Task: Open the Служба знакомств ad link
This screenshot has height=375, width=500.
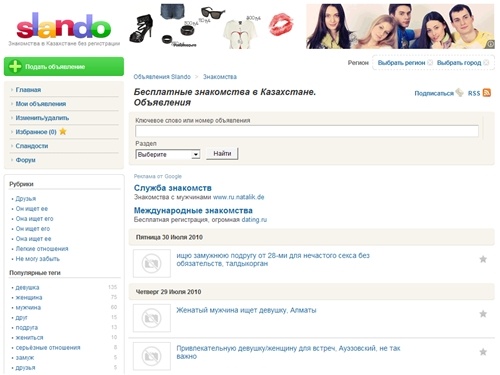Action: pyautogui.click(x=173, y=188)
